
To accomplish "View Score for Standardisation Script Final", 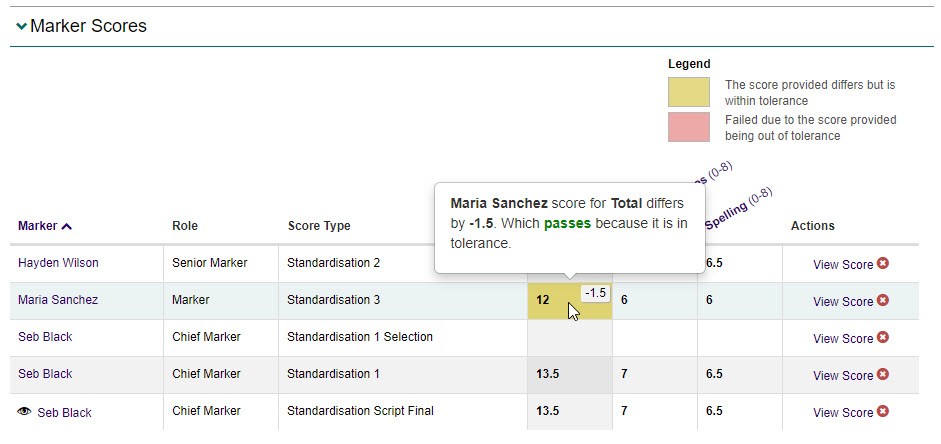I will click(x=842, y=413).
